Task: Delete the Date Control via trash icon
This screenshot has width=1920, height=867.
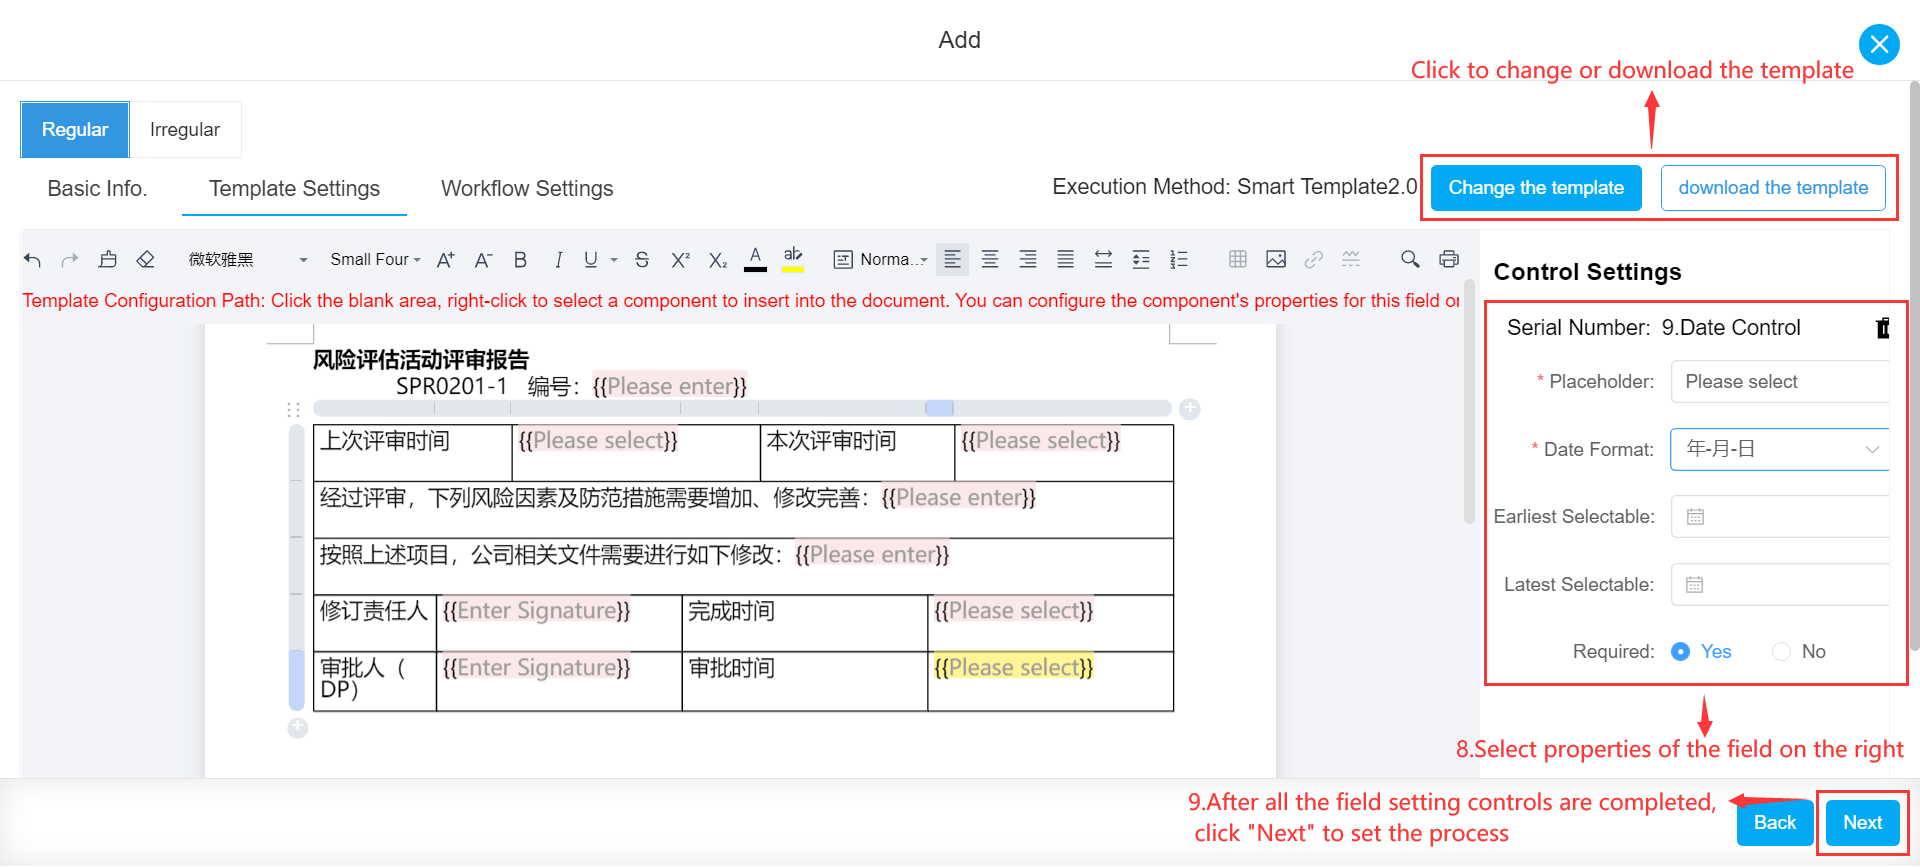Action: [x=1882, y=328]
